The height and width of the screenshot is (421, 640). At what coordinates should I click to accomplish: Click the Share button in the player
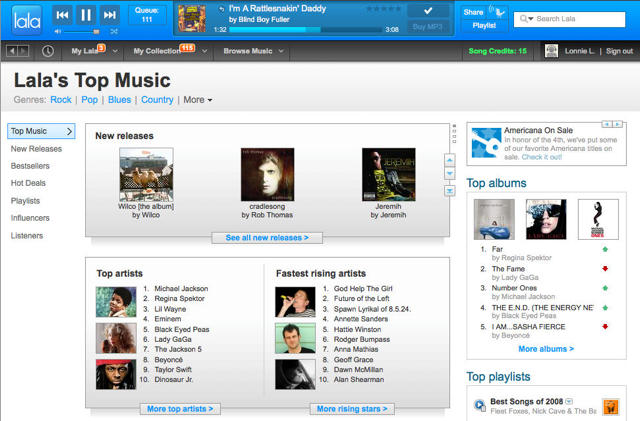click(x=473, y=12)
